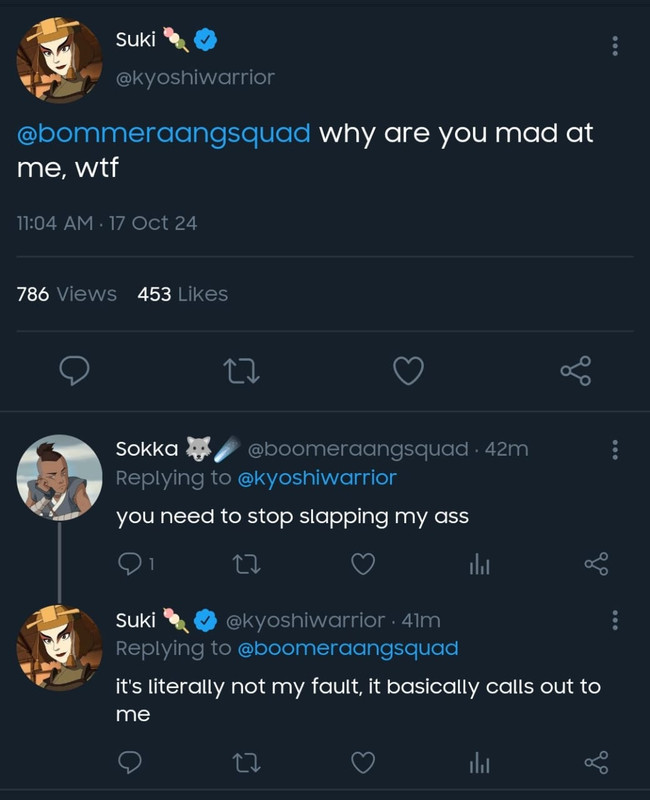Open more options on main tweet
Screen dimensions: 650x800
coord(614,46)
